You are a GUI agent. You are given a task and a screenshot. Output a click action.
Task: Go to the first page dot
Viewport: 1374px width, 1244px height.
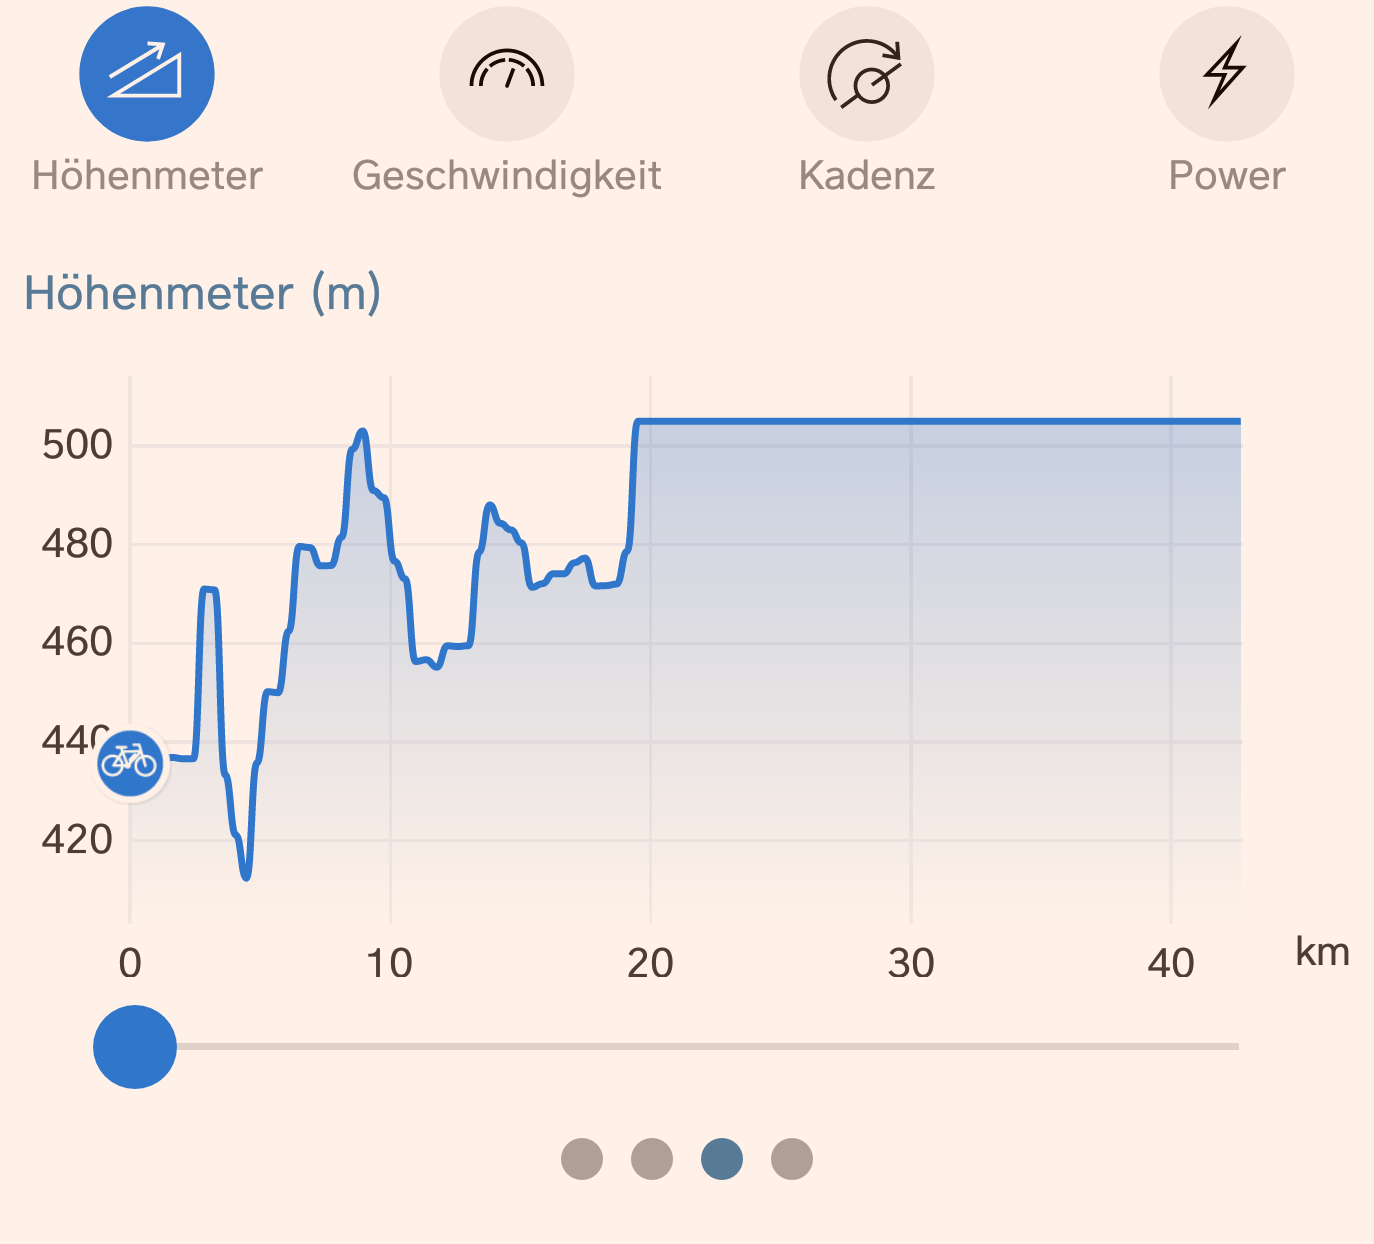tap(582, 1159)
